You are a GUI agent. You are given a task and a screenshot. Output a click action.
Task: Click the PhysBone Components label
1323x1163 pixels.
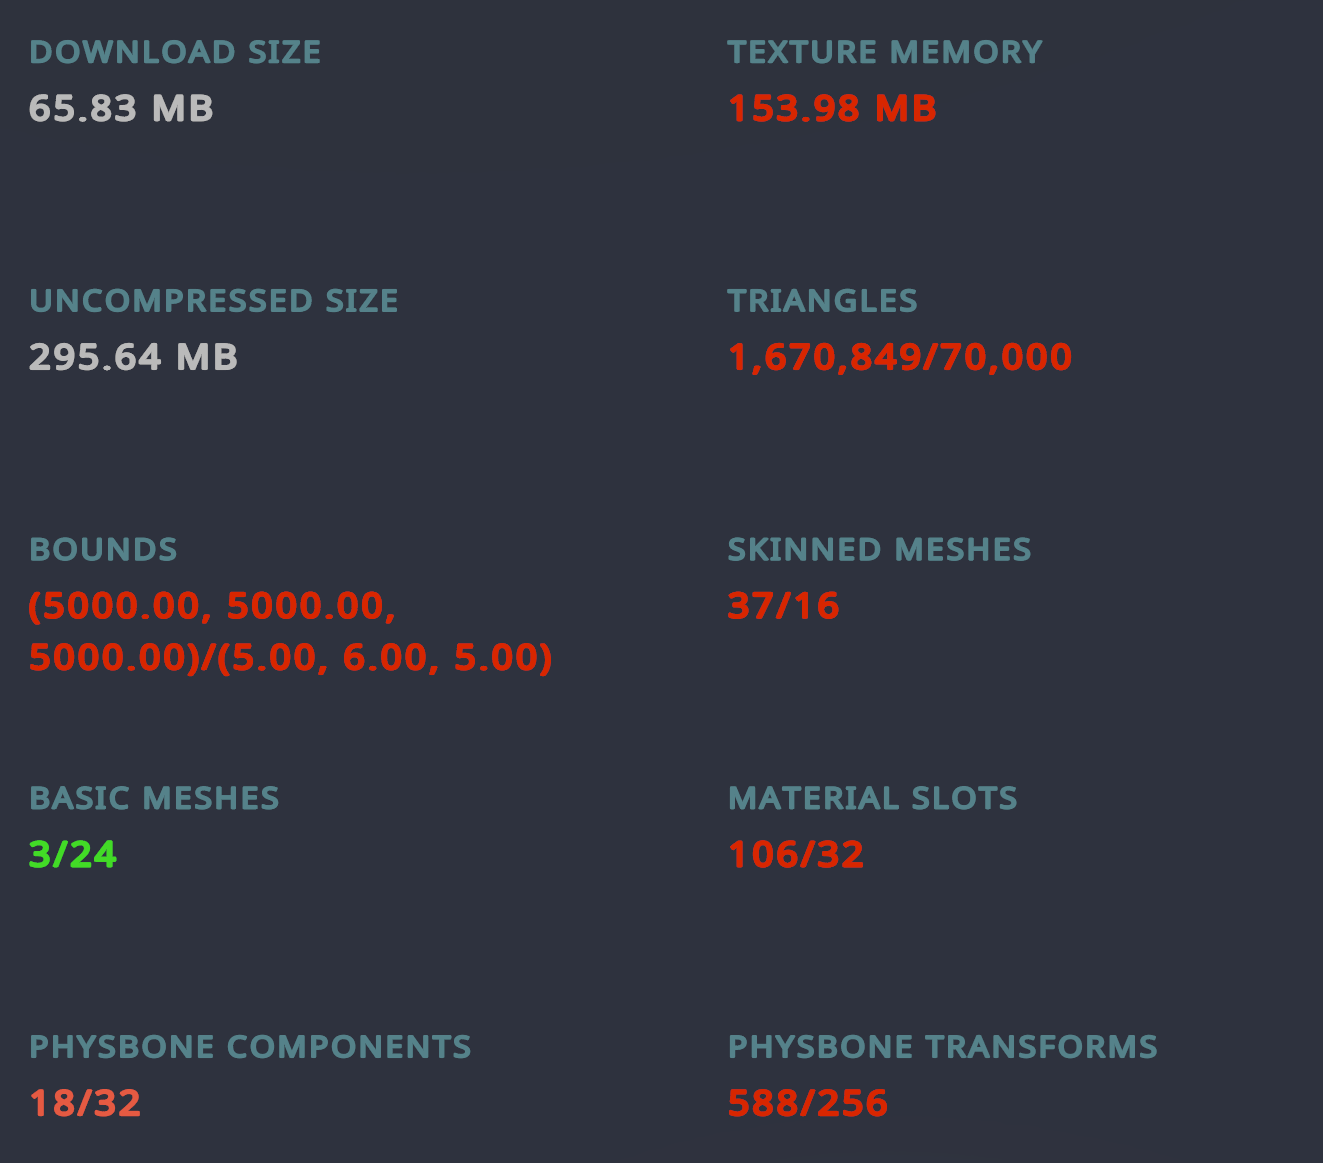[250, 1047]
